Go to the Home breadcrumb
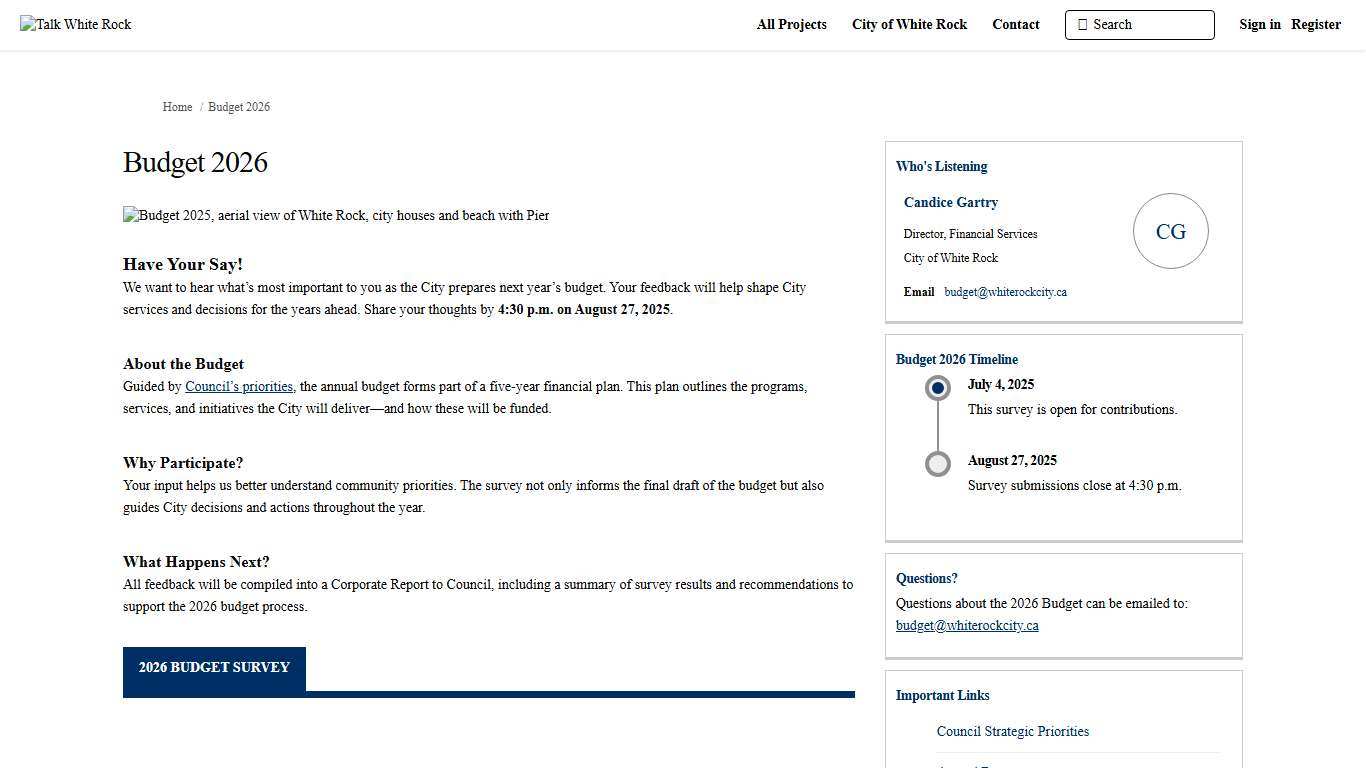 (177, 107)
